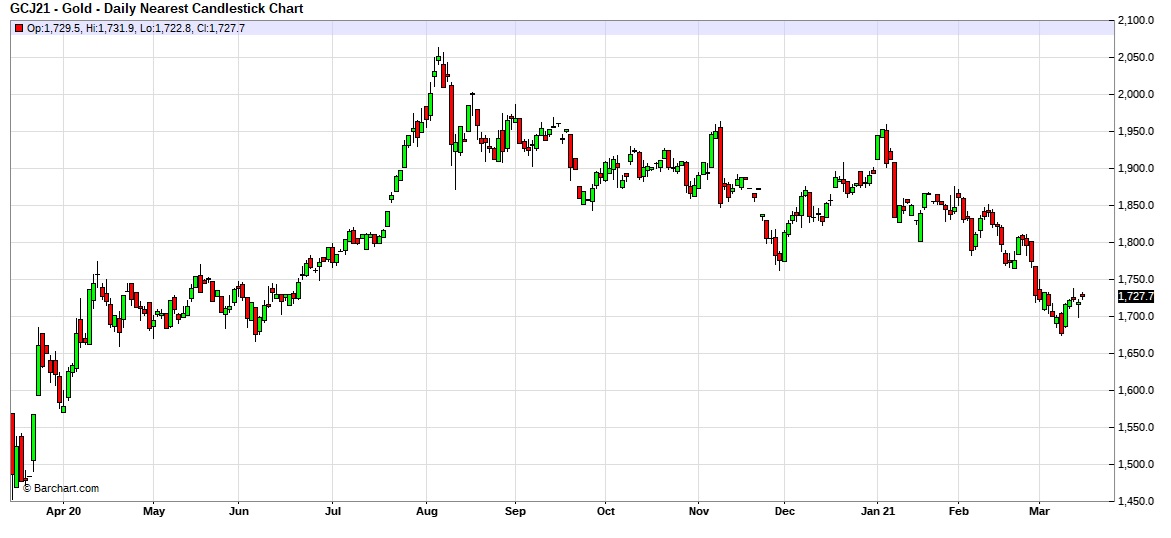Click the 1,650.0 price axis label
1171x538 pixels.
(1137, 353)
